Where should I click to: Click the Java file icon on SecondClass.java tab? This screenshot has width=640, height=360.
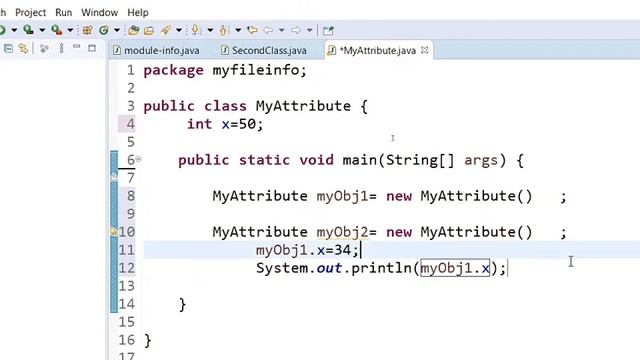coord(224,50)
